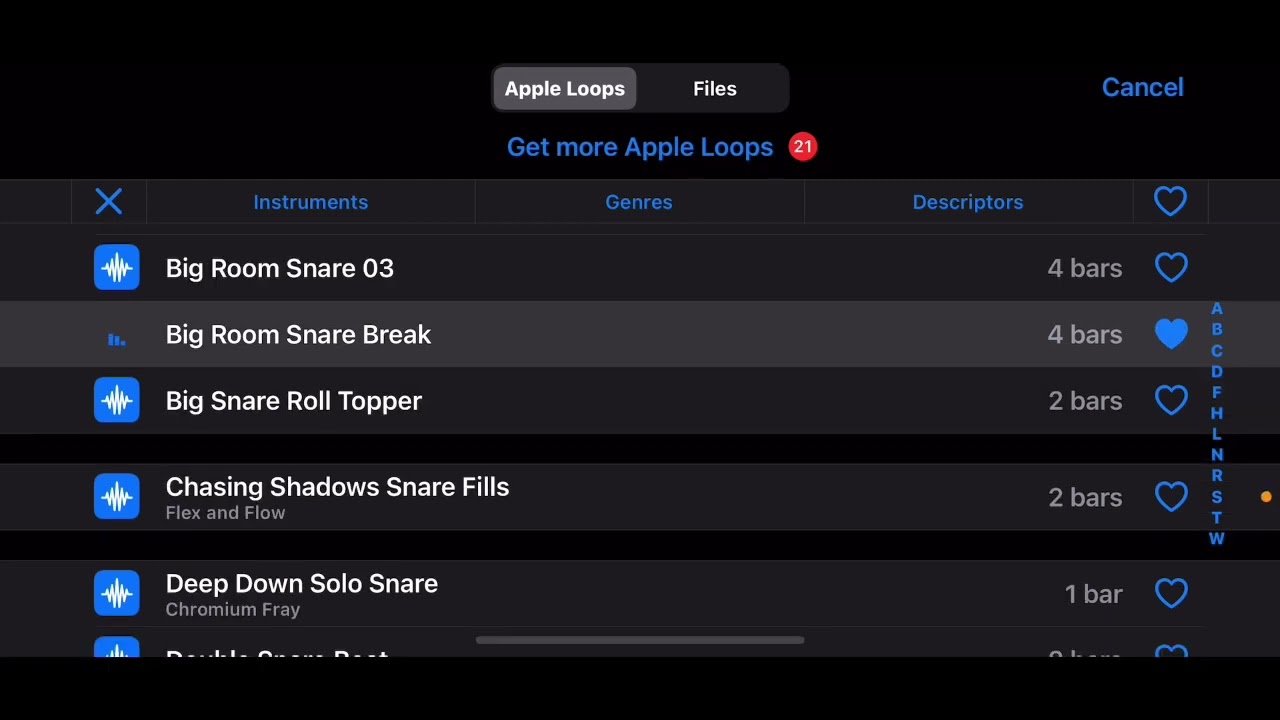Click the Chromium Fray subtitle
This screenshot has height=720, width=1280.
point(233,609)
